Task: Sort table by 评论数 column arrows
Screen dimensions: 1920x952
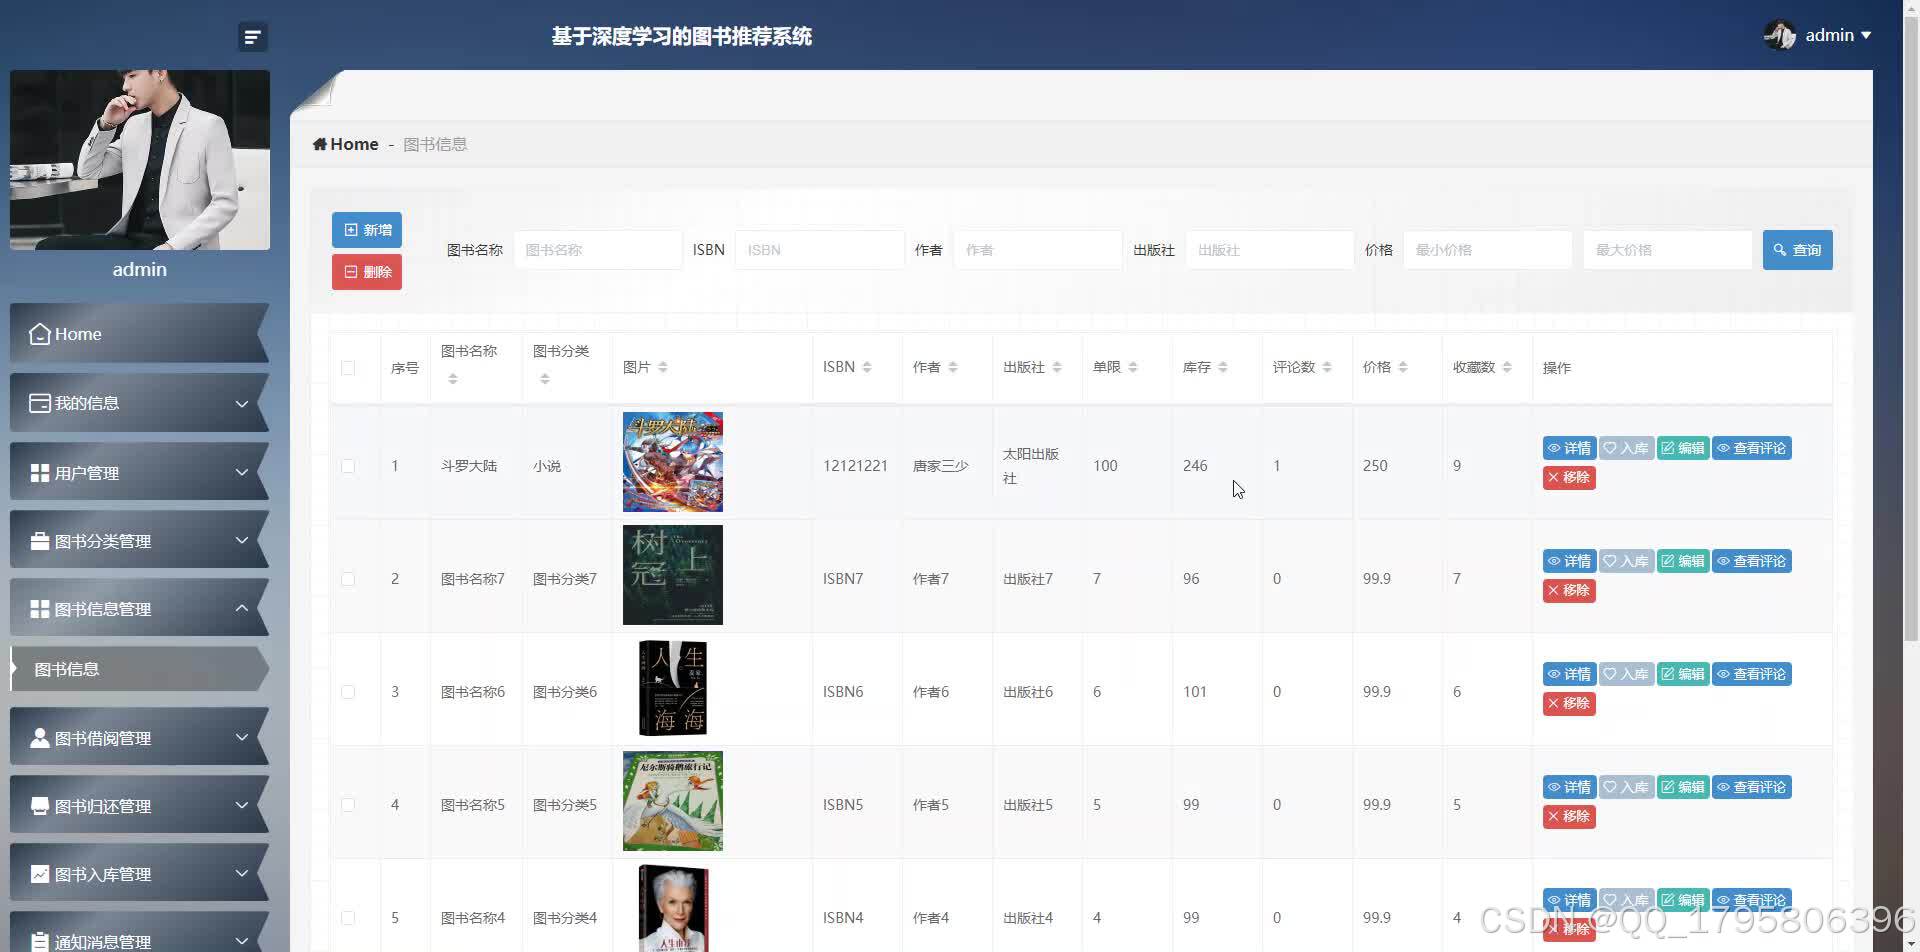Action: (x=1327, y=367)
